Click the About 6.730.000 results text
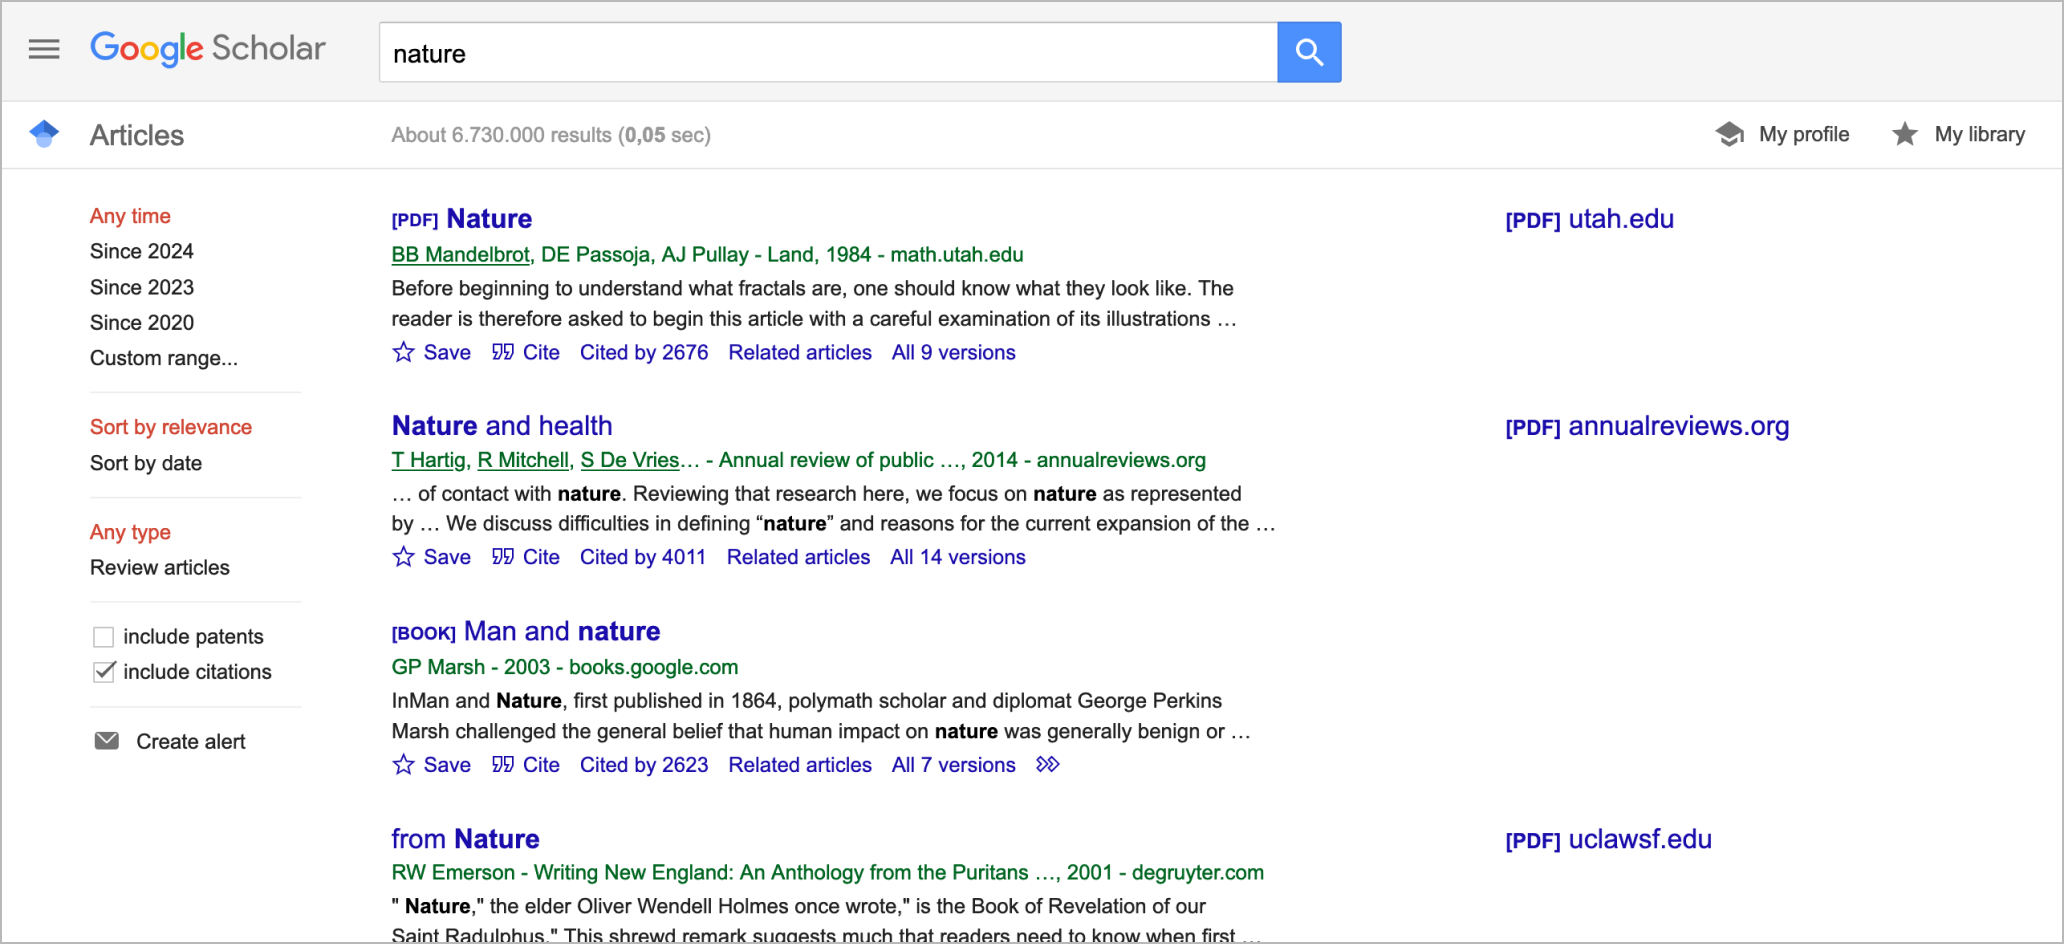2064x944 pixels. point(551,134)
